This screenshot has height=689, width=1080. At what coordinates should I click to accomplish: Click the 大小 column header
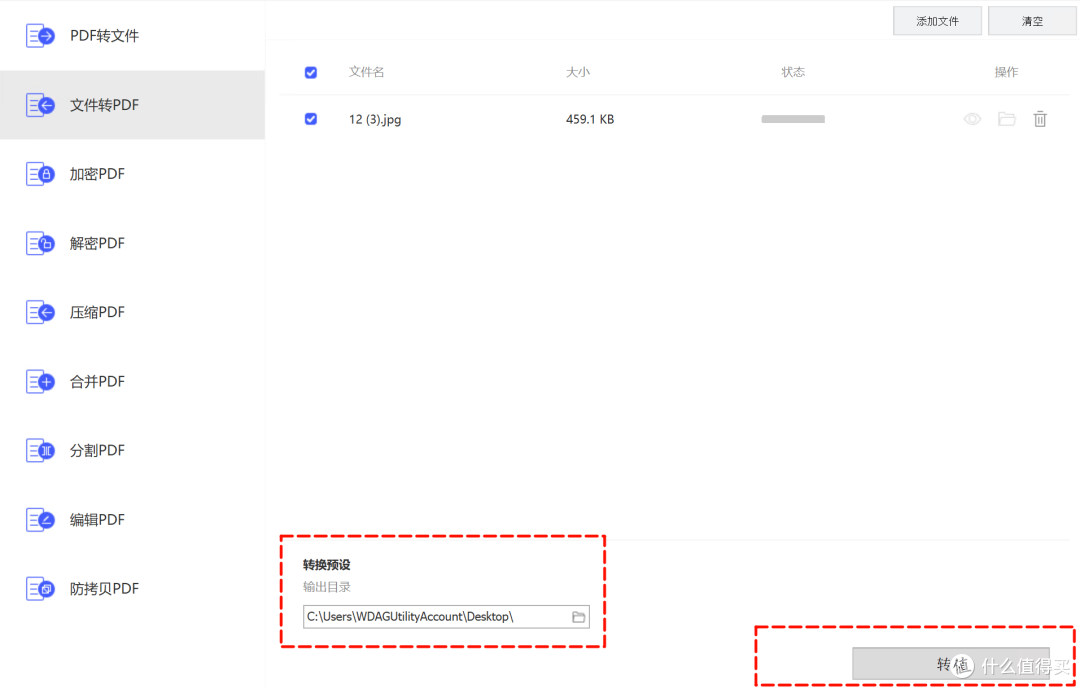(x=578, y=72)
